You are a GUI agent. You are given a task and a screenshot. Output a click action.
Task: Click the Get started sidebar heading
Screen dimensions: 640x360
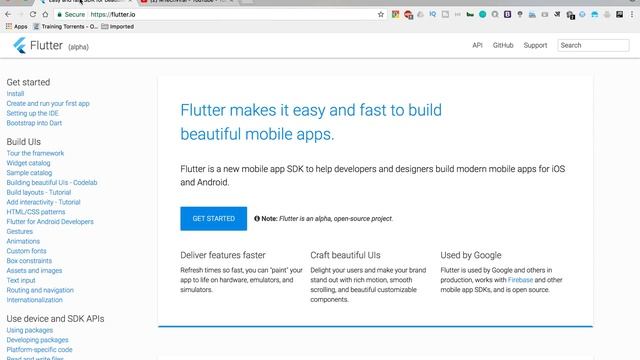[x=28, y=82]
